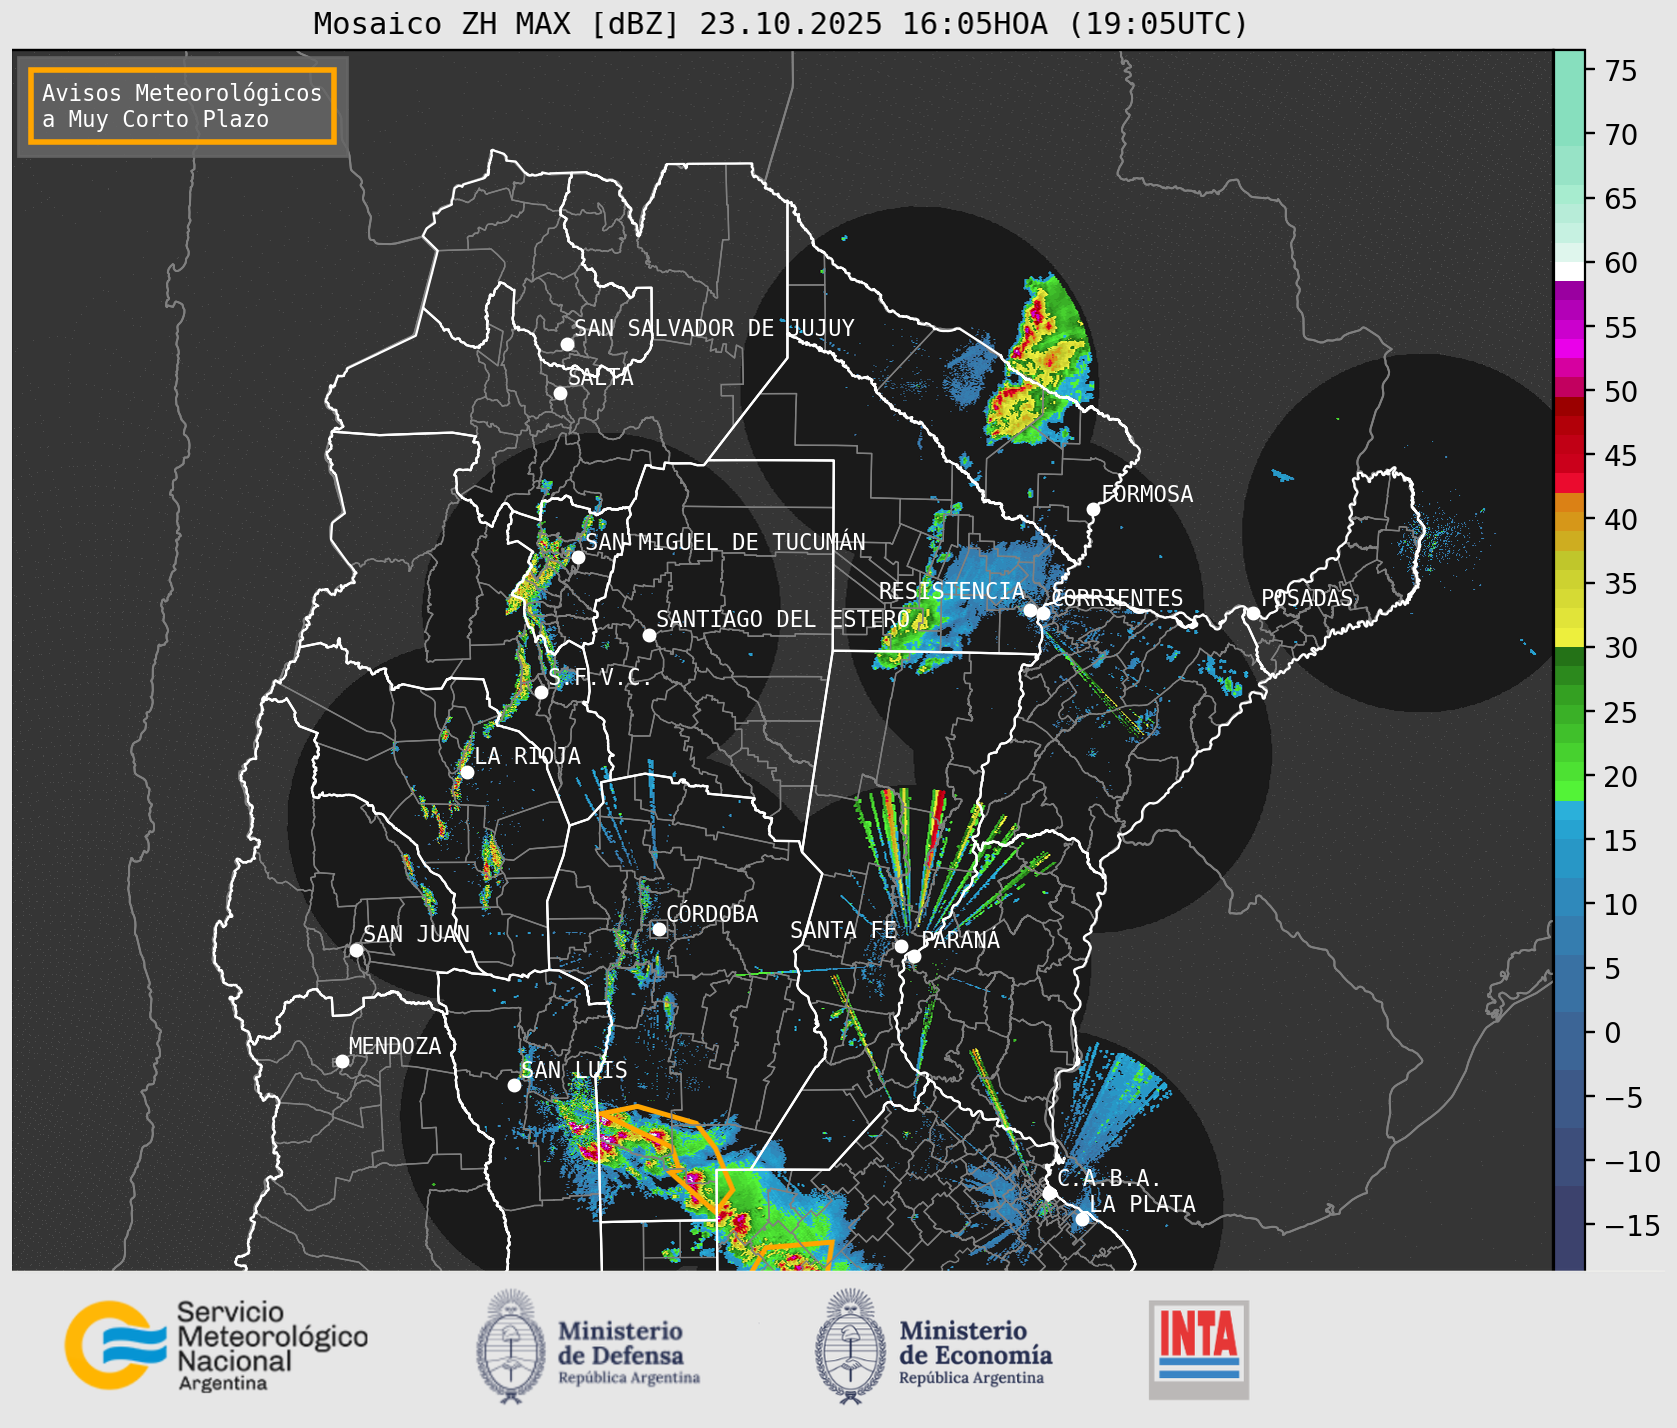
Task: Click the Corrientes city marker
Action: pos(1043,613)
